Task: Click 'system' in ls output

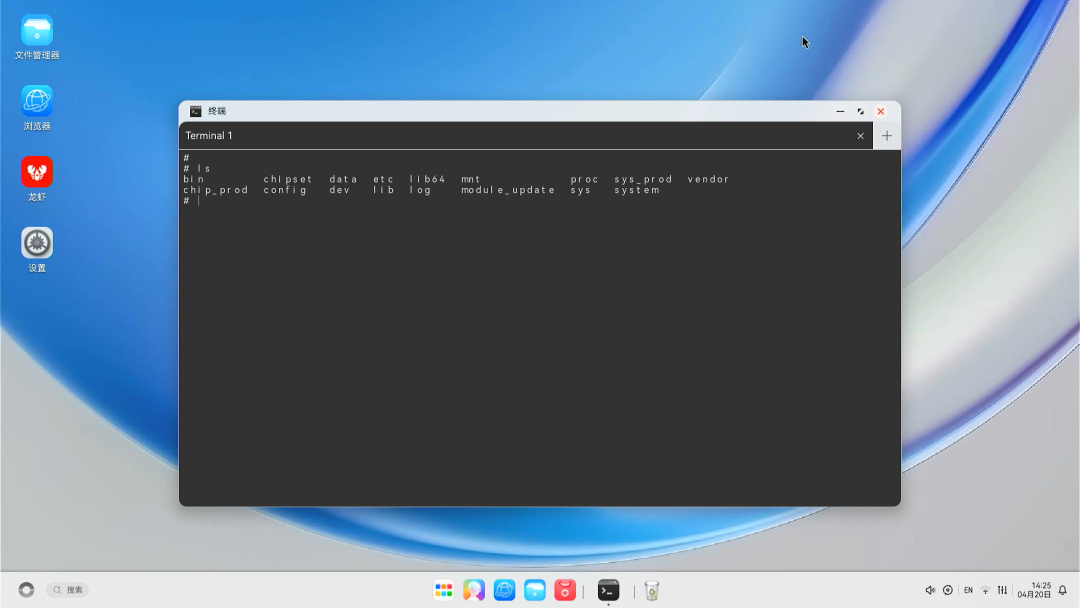Action: click(637, 190)
